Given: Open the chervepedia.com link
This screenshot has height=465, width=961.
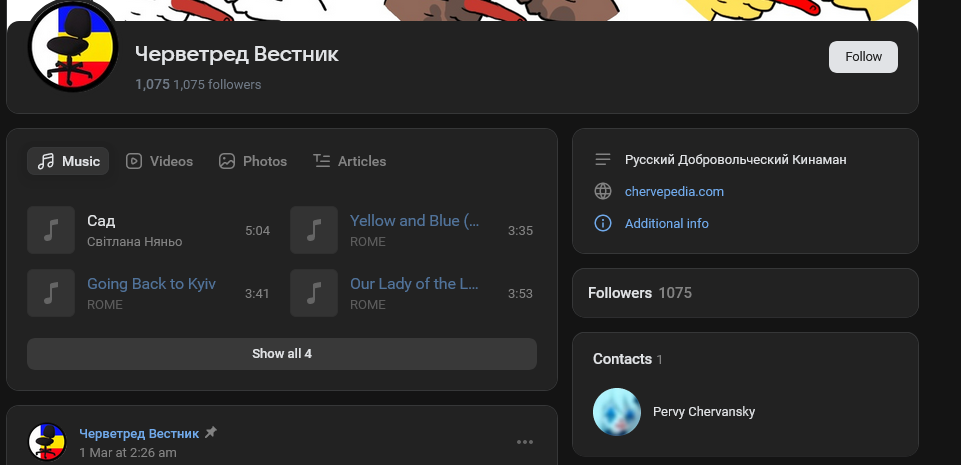Looking at the screenshot, I should [x=674, y=191].
